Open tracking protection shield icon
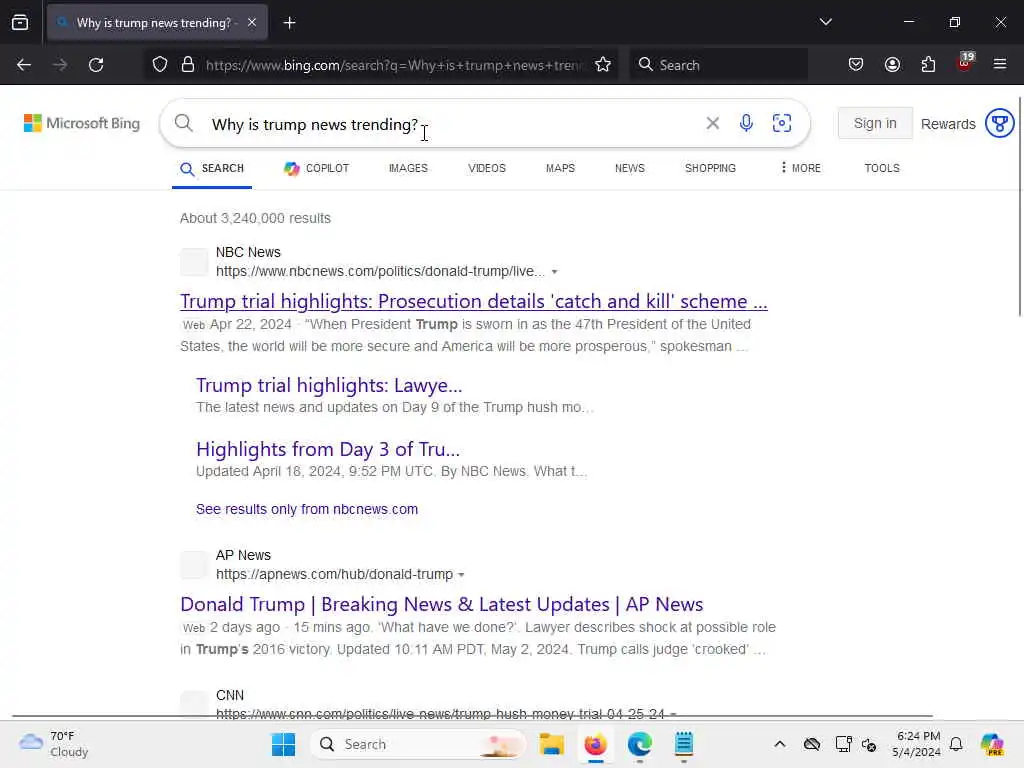The width and height of the screenshot is (1024, 768). (160, 65)
